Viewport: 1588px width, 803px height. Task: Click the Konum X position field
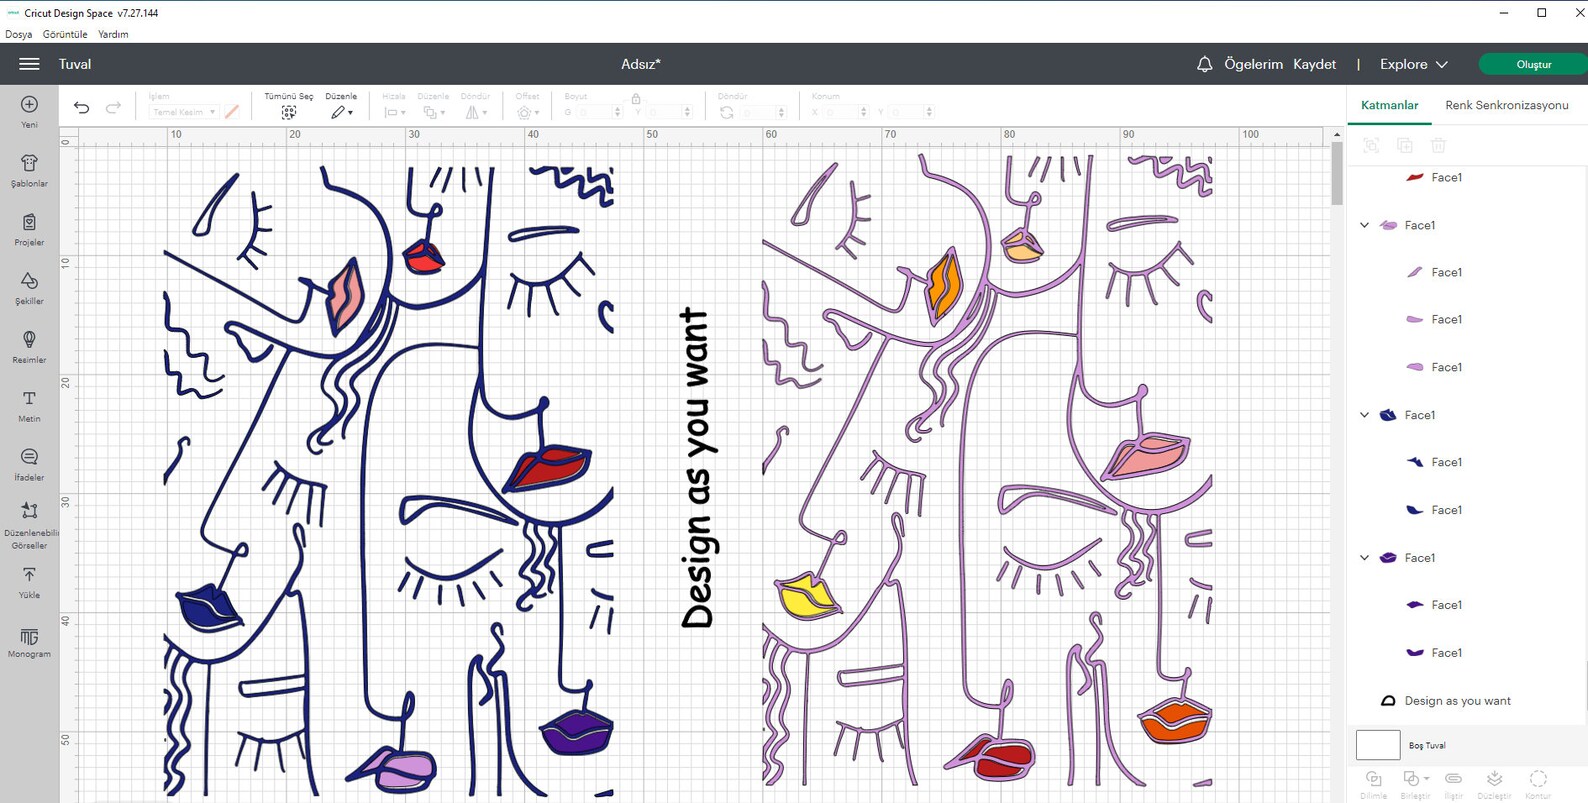845,112
